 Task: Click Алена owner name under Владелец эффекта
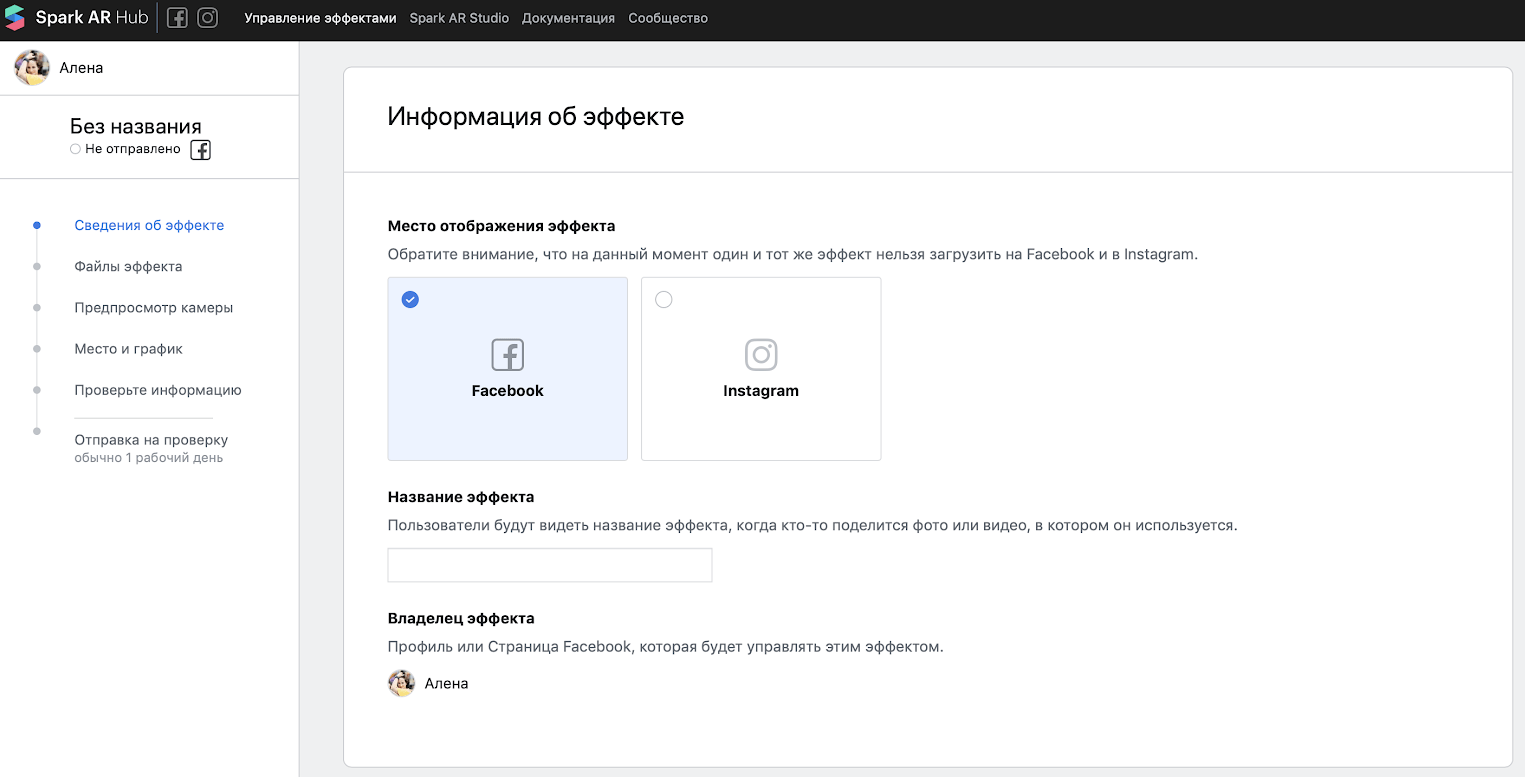(446, 684)
